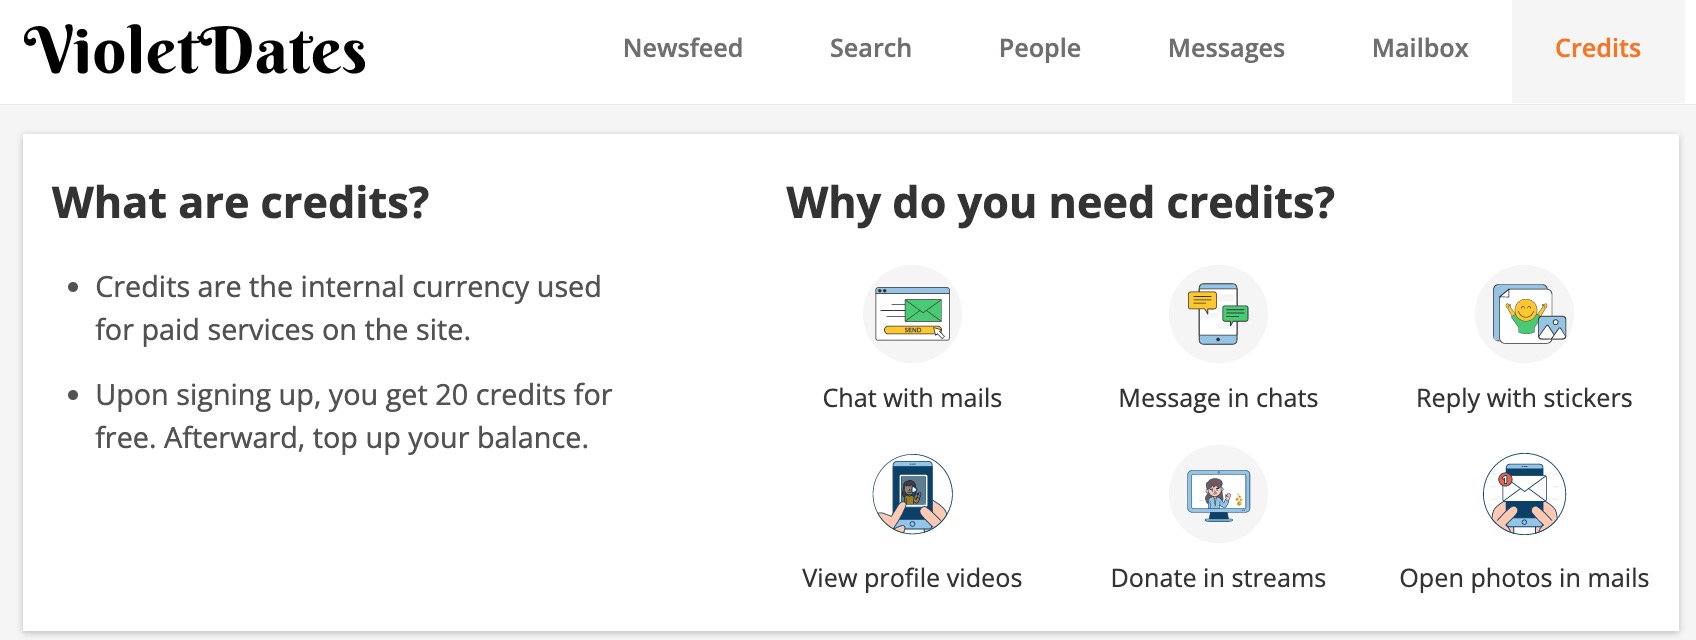The height and width of the screenshot is (640, 1696).
Task: Click the Reply with stickers icon
Action: coord(1524,314)
